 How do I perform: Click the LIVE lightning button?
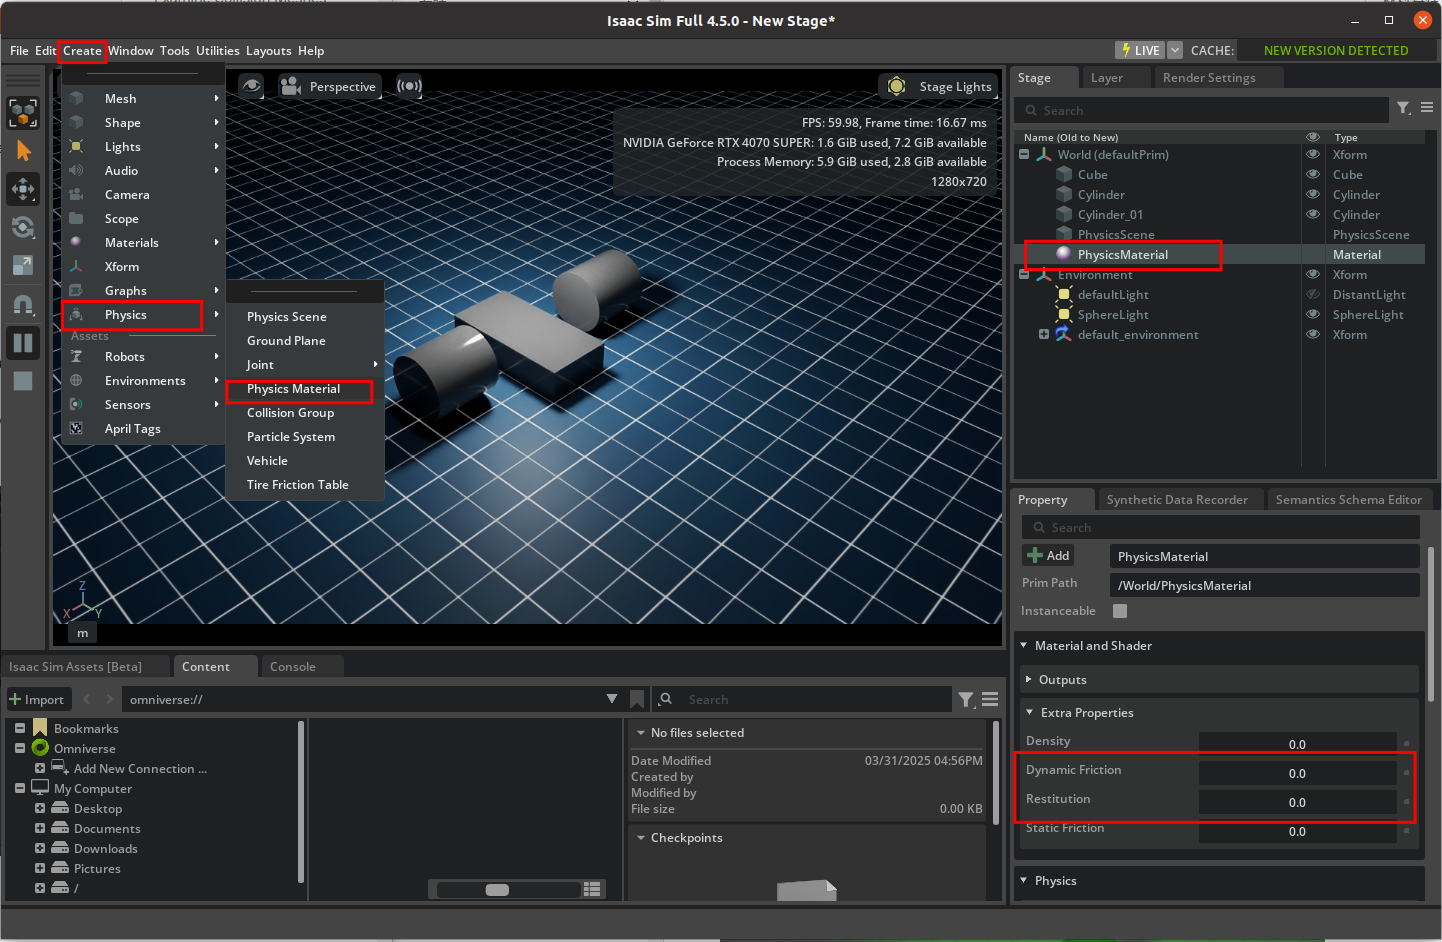1140,50
